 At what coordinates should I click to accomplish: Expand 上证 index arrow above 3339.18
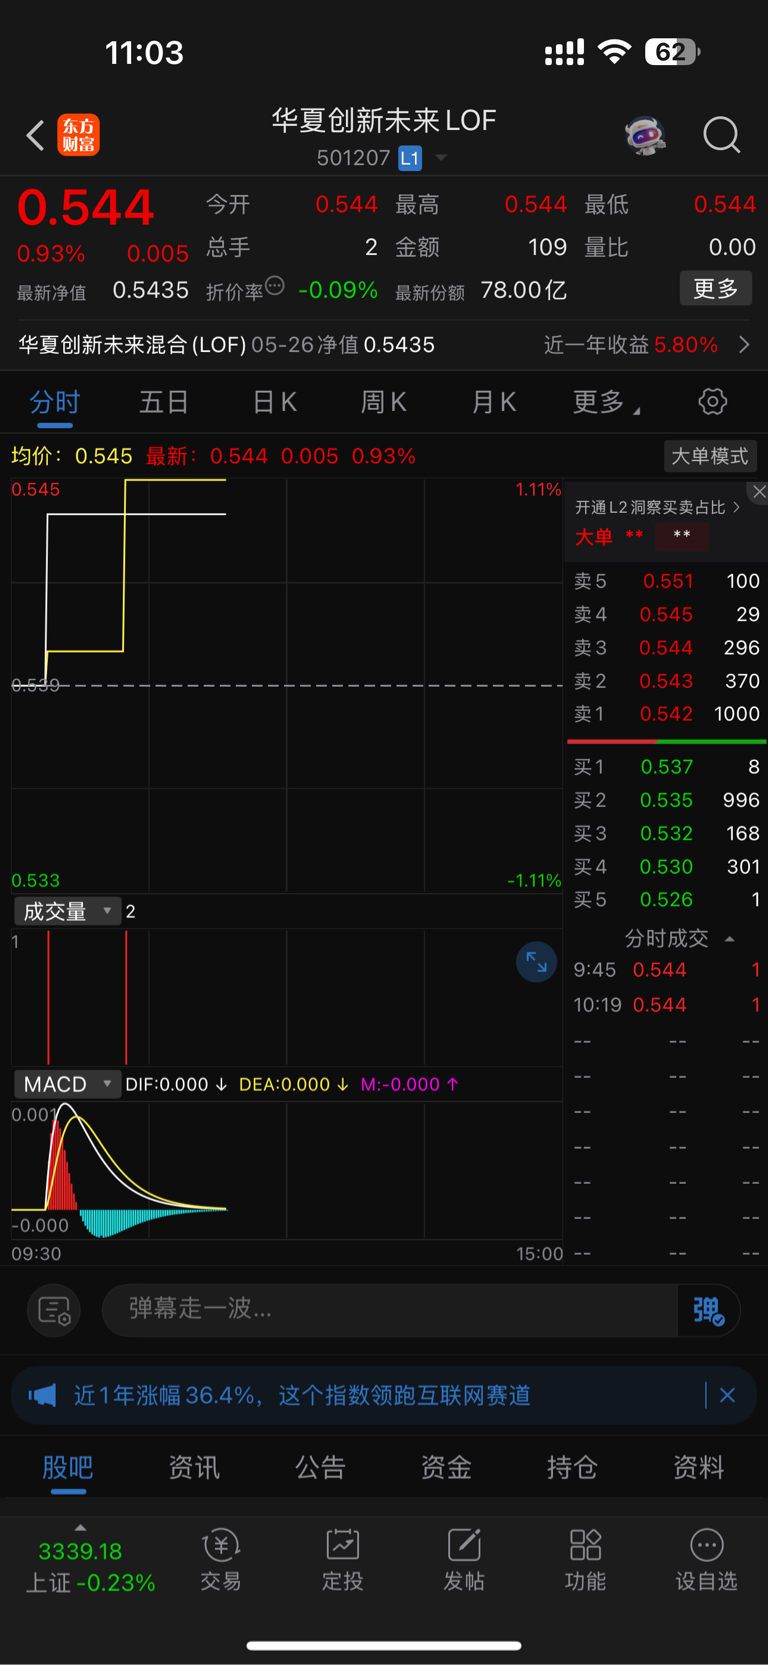[x=80, y=1528]
